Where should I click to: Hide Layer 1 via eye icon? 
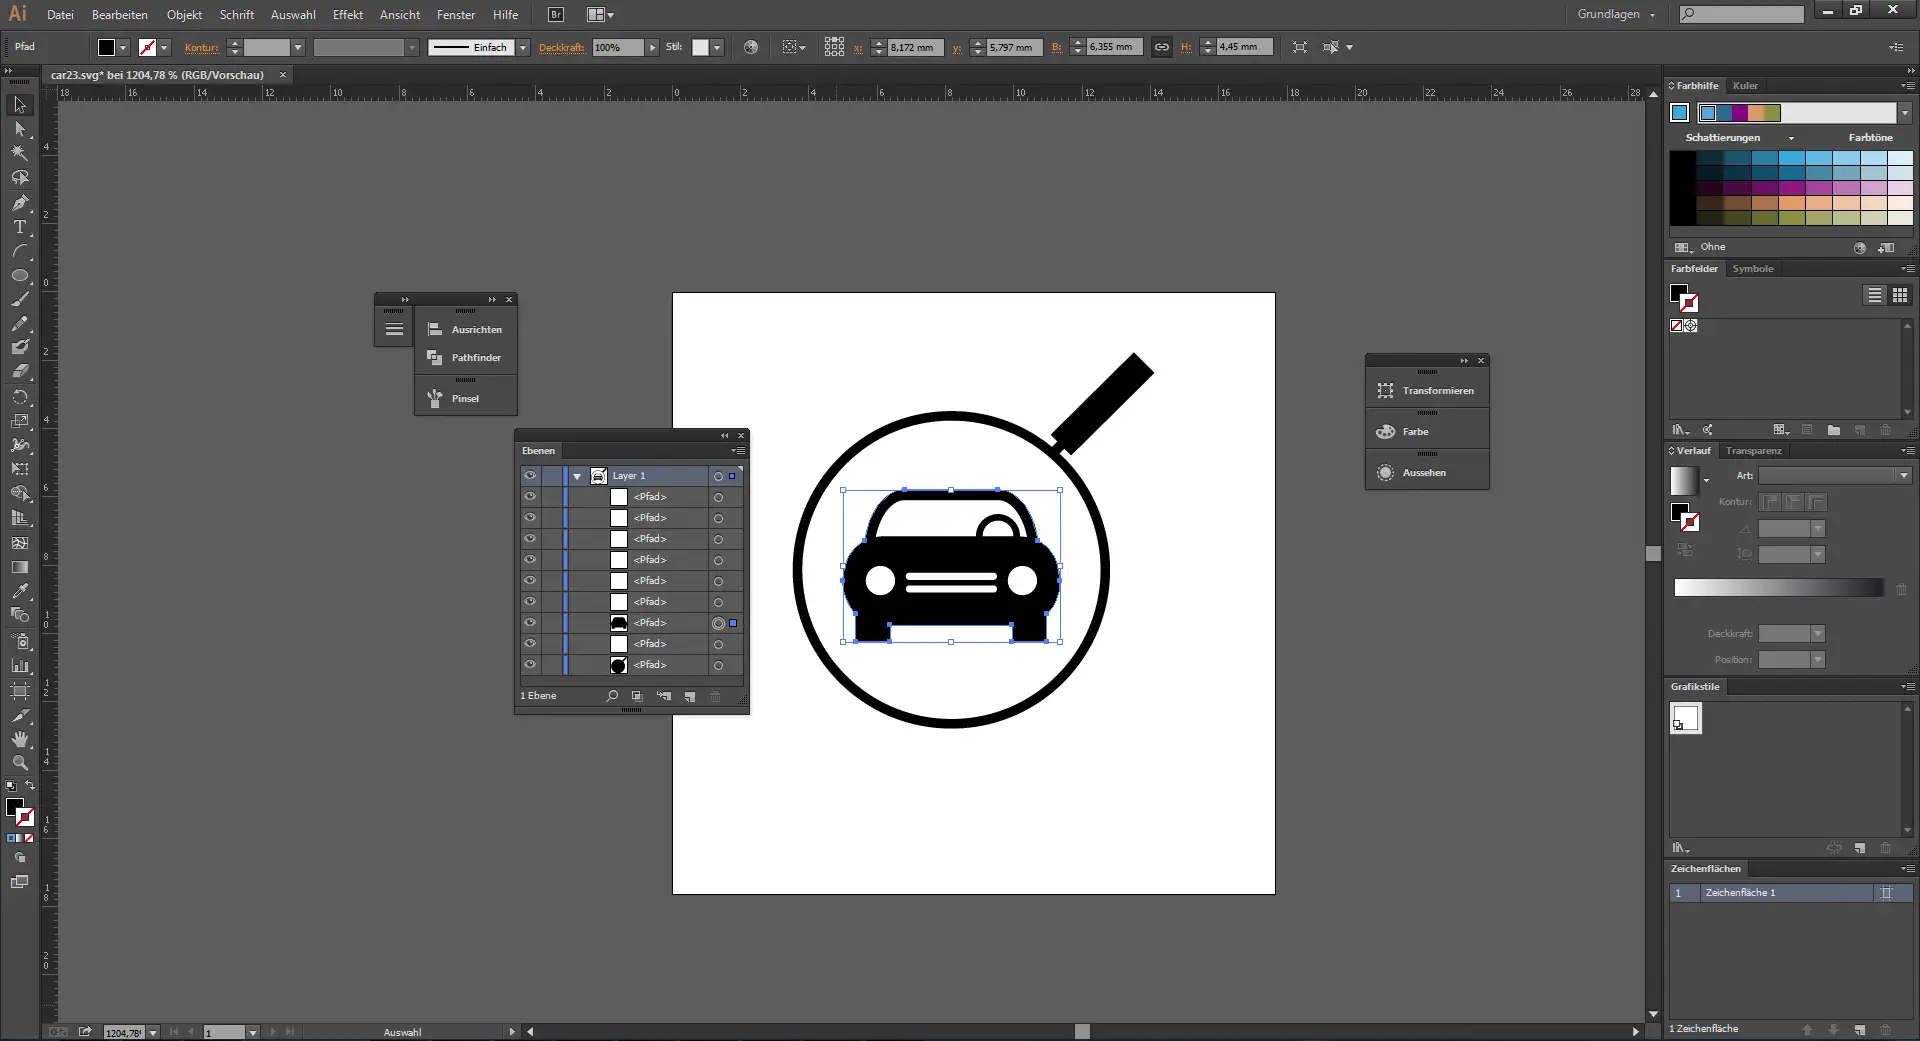pyautogui.click(x=530, y=476)
